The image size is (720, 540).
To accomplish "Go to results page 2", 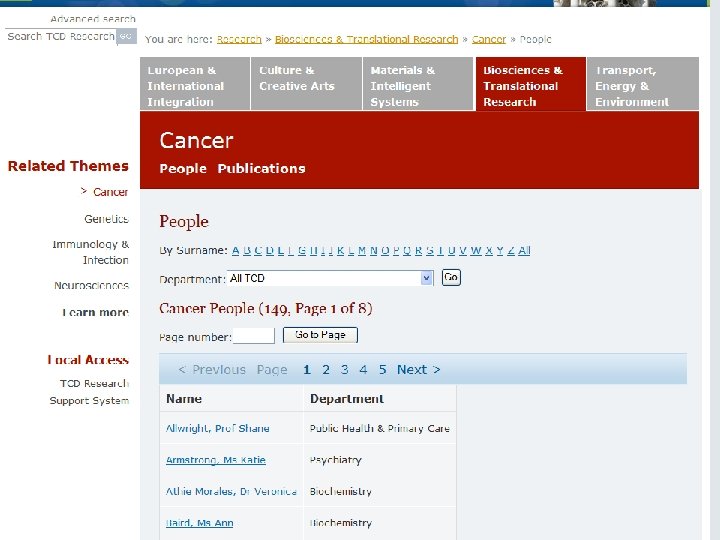I will coord(326,370).
